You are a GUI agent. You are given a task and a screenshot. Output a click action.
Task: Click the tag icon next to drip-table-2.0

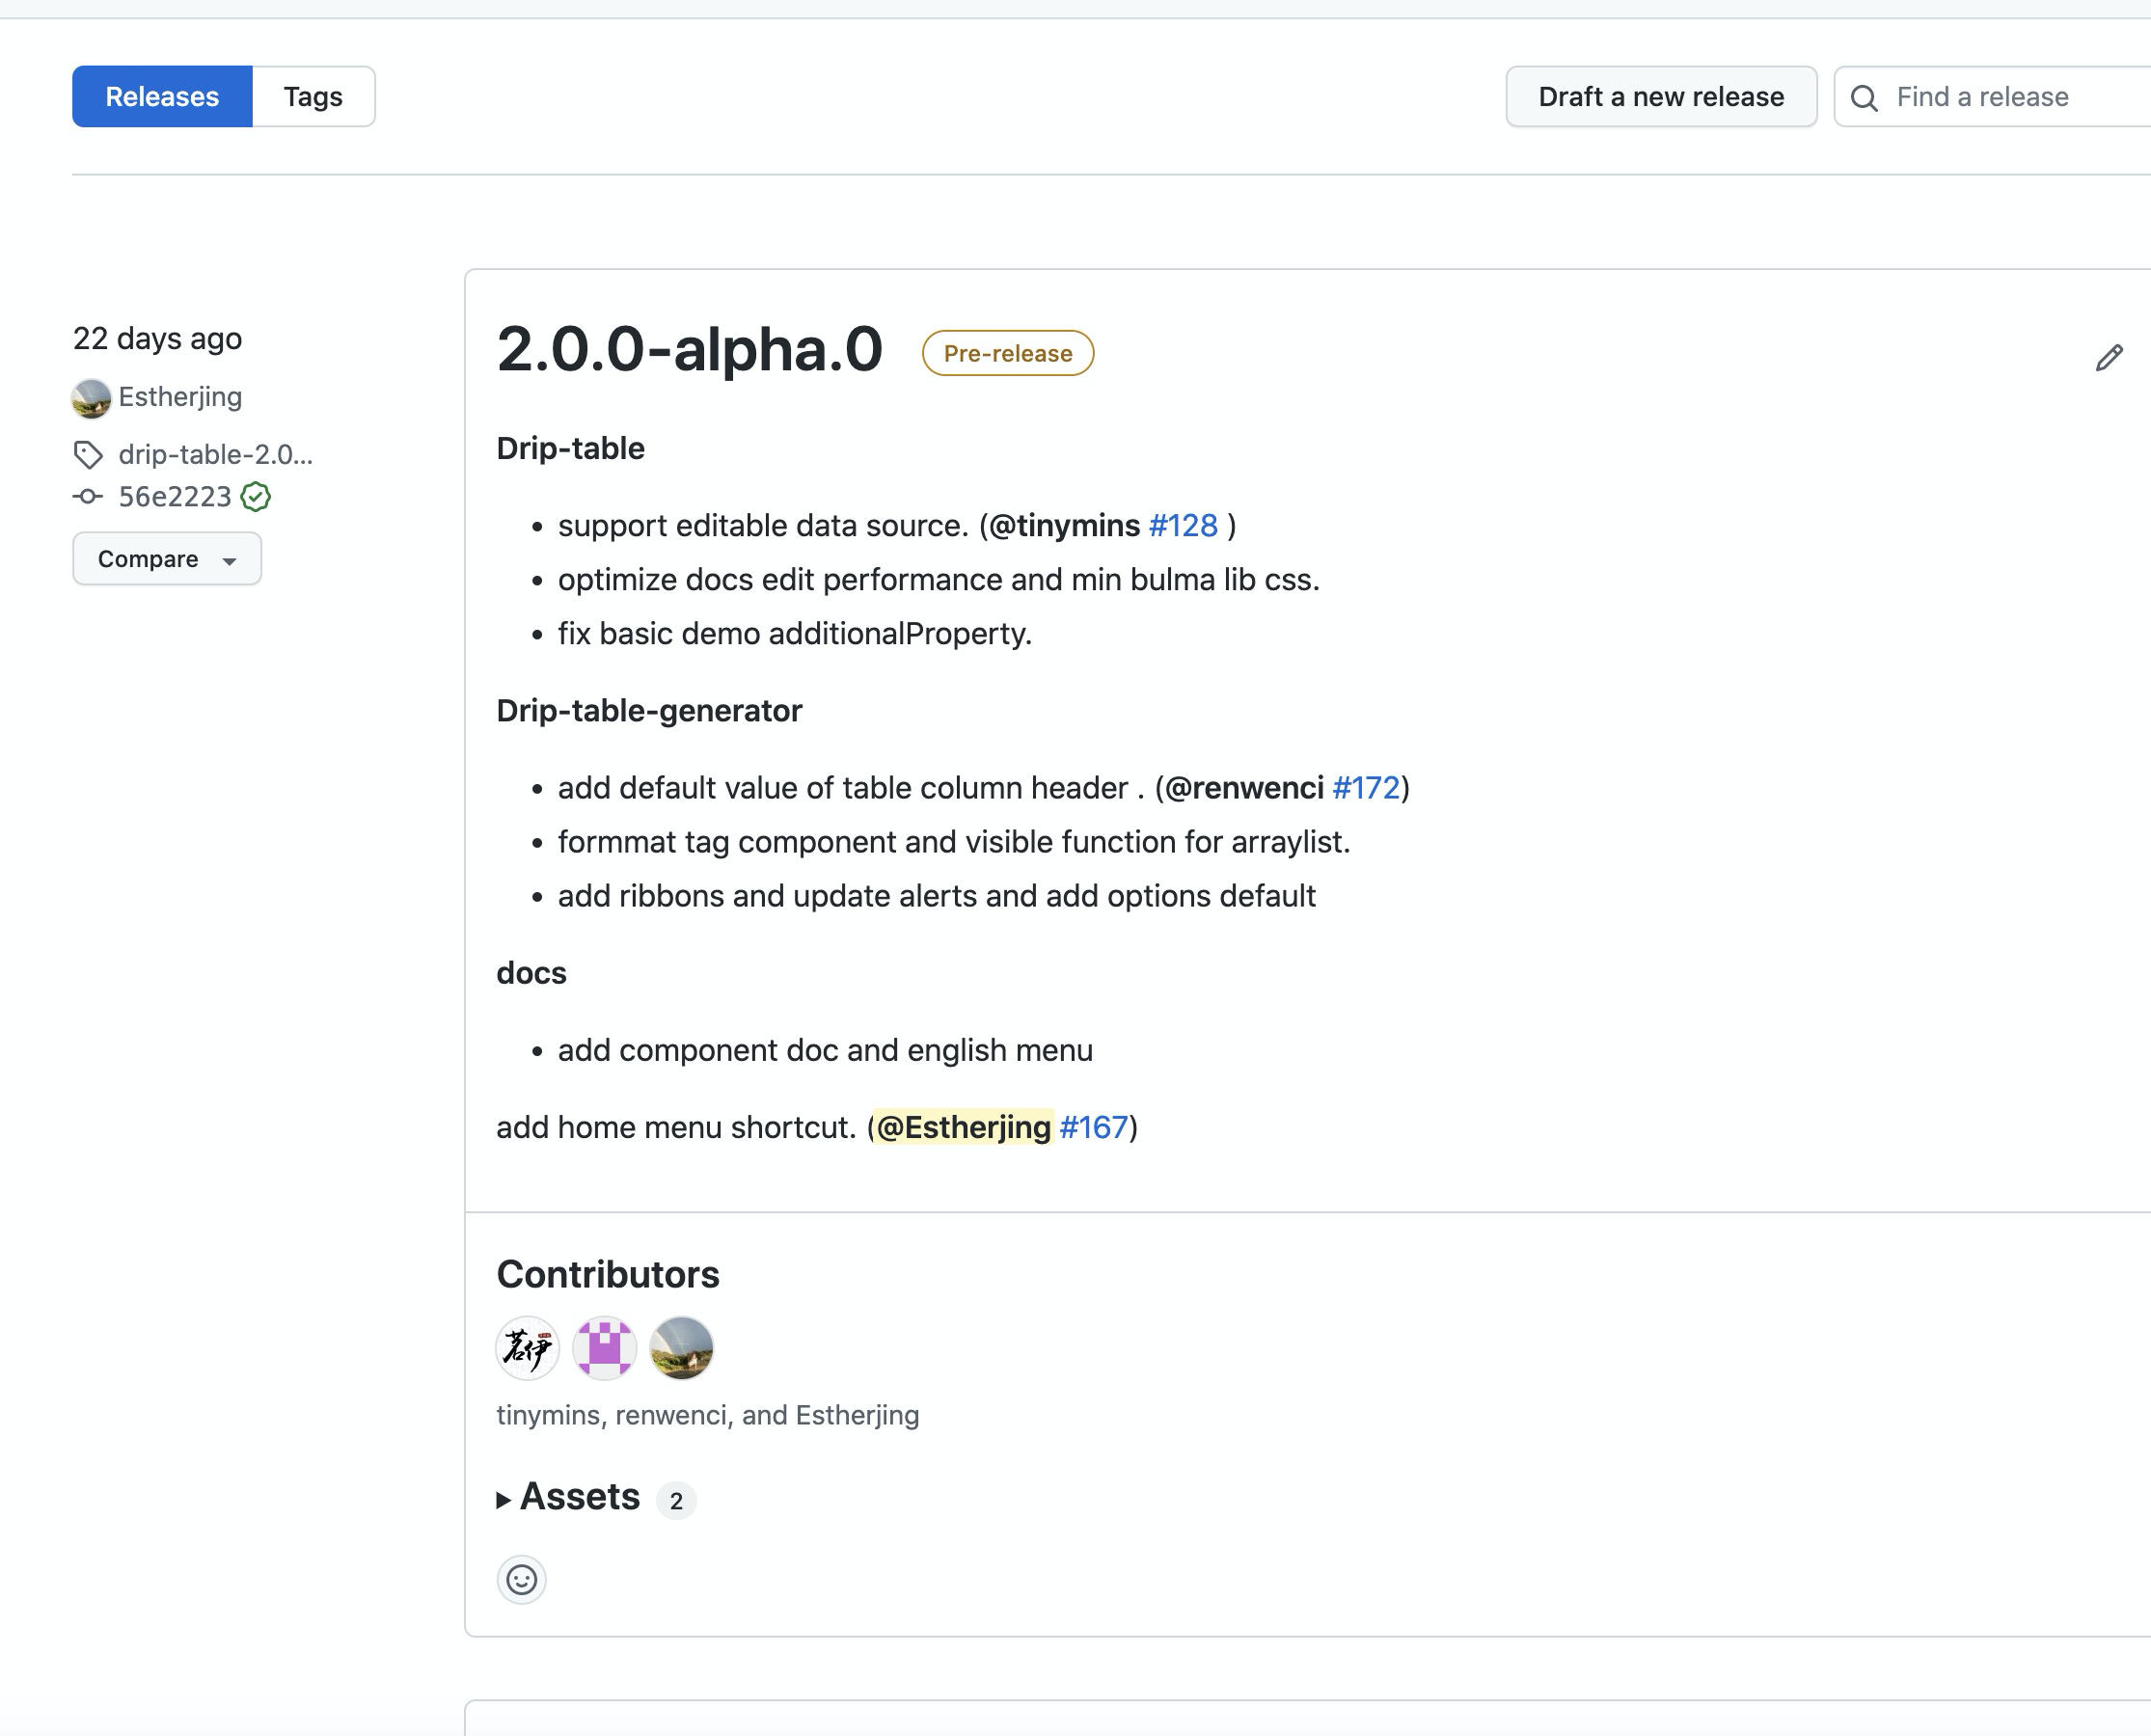(89, 455)
